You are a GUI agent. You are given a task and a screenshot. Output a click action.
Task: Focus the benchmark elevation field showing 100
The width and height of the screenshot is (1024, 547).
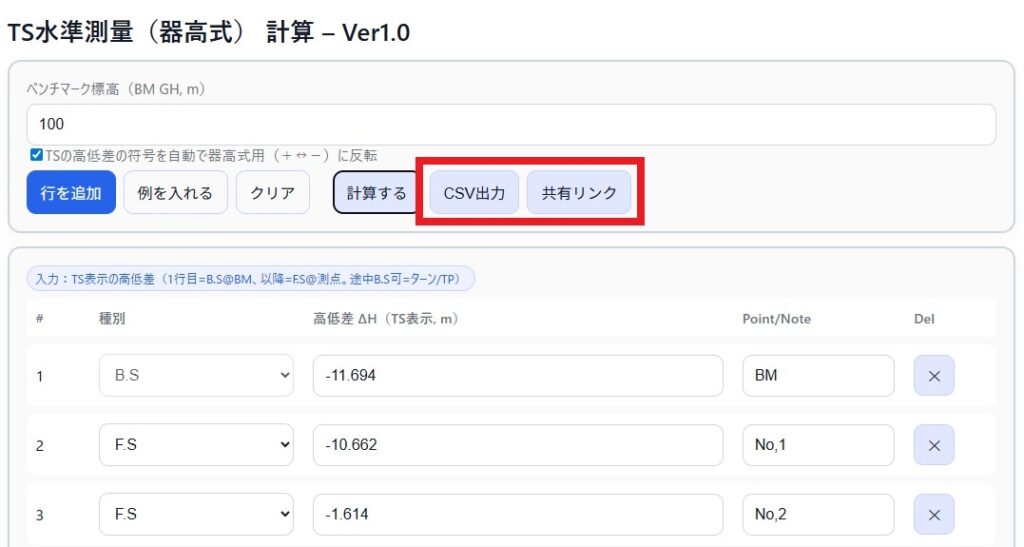pos(510,125)
